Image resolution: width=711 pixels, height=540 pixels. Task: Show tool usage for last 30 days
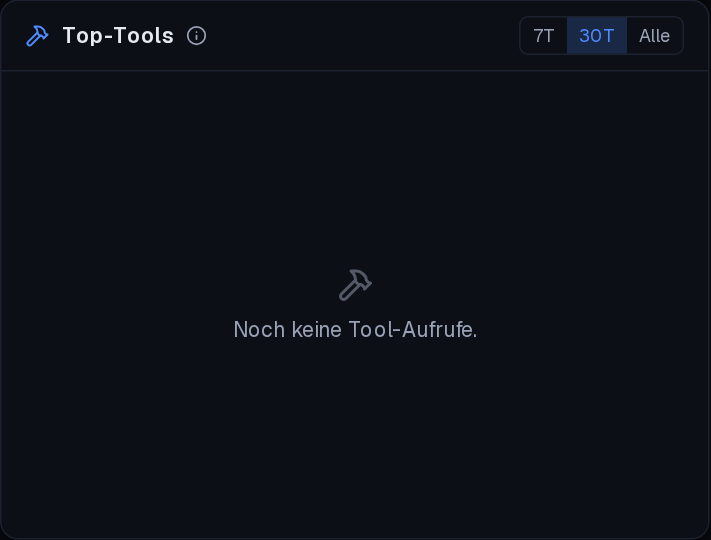[x=597, y=36]
